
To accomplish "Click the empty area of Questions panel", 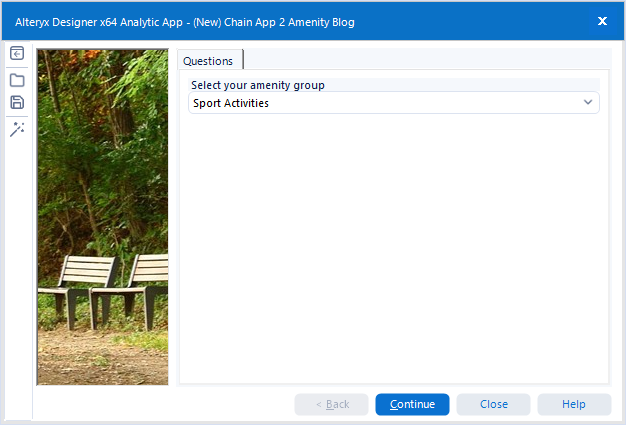I will pyautogui.click(x=394, y=247).
